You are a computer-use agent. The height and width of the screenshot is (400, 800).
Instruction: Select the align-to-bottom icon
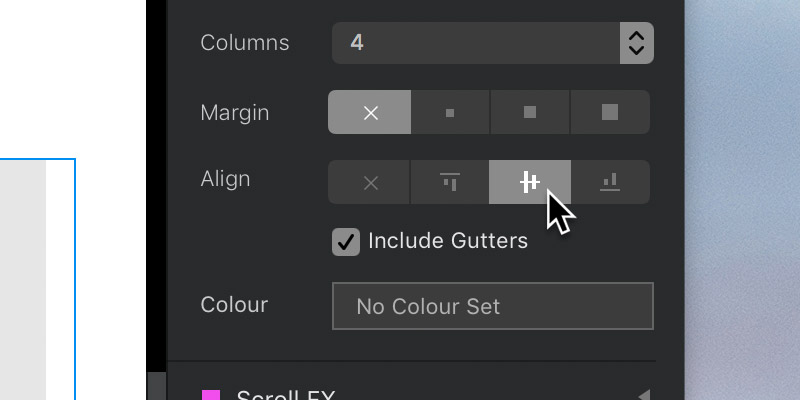pos(610,182)
